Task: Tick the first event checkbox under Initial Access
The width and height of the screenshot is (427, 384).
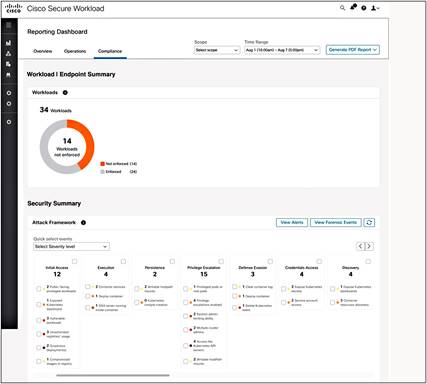Action: click(39, 289)
